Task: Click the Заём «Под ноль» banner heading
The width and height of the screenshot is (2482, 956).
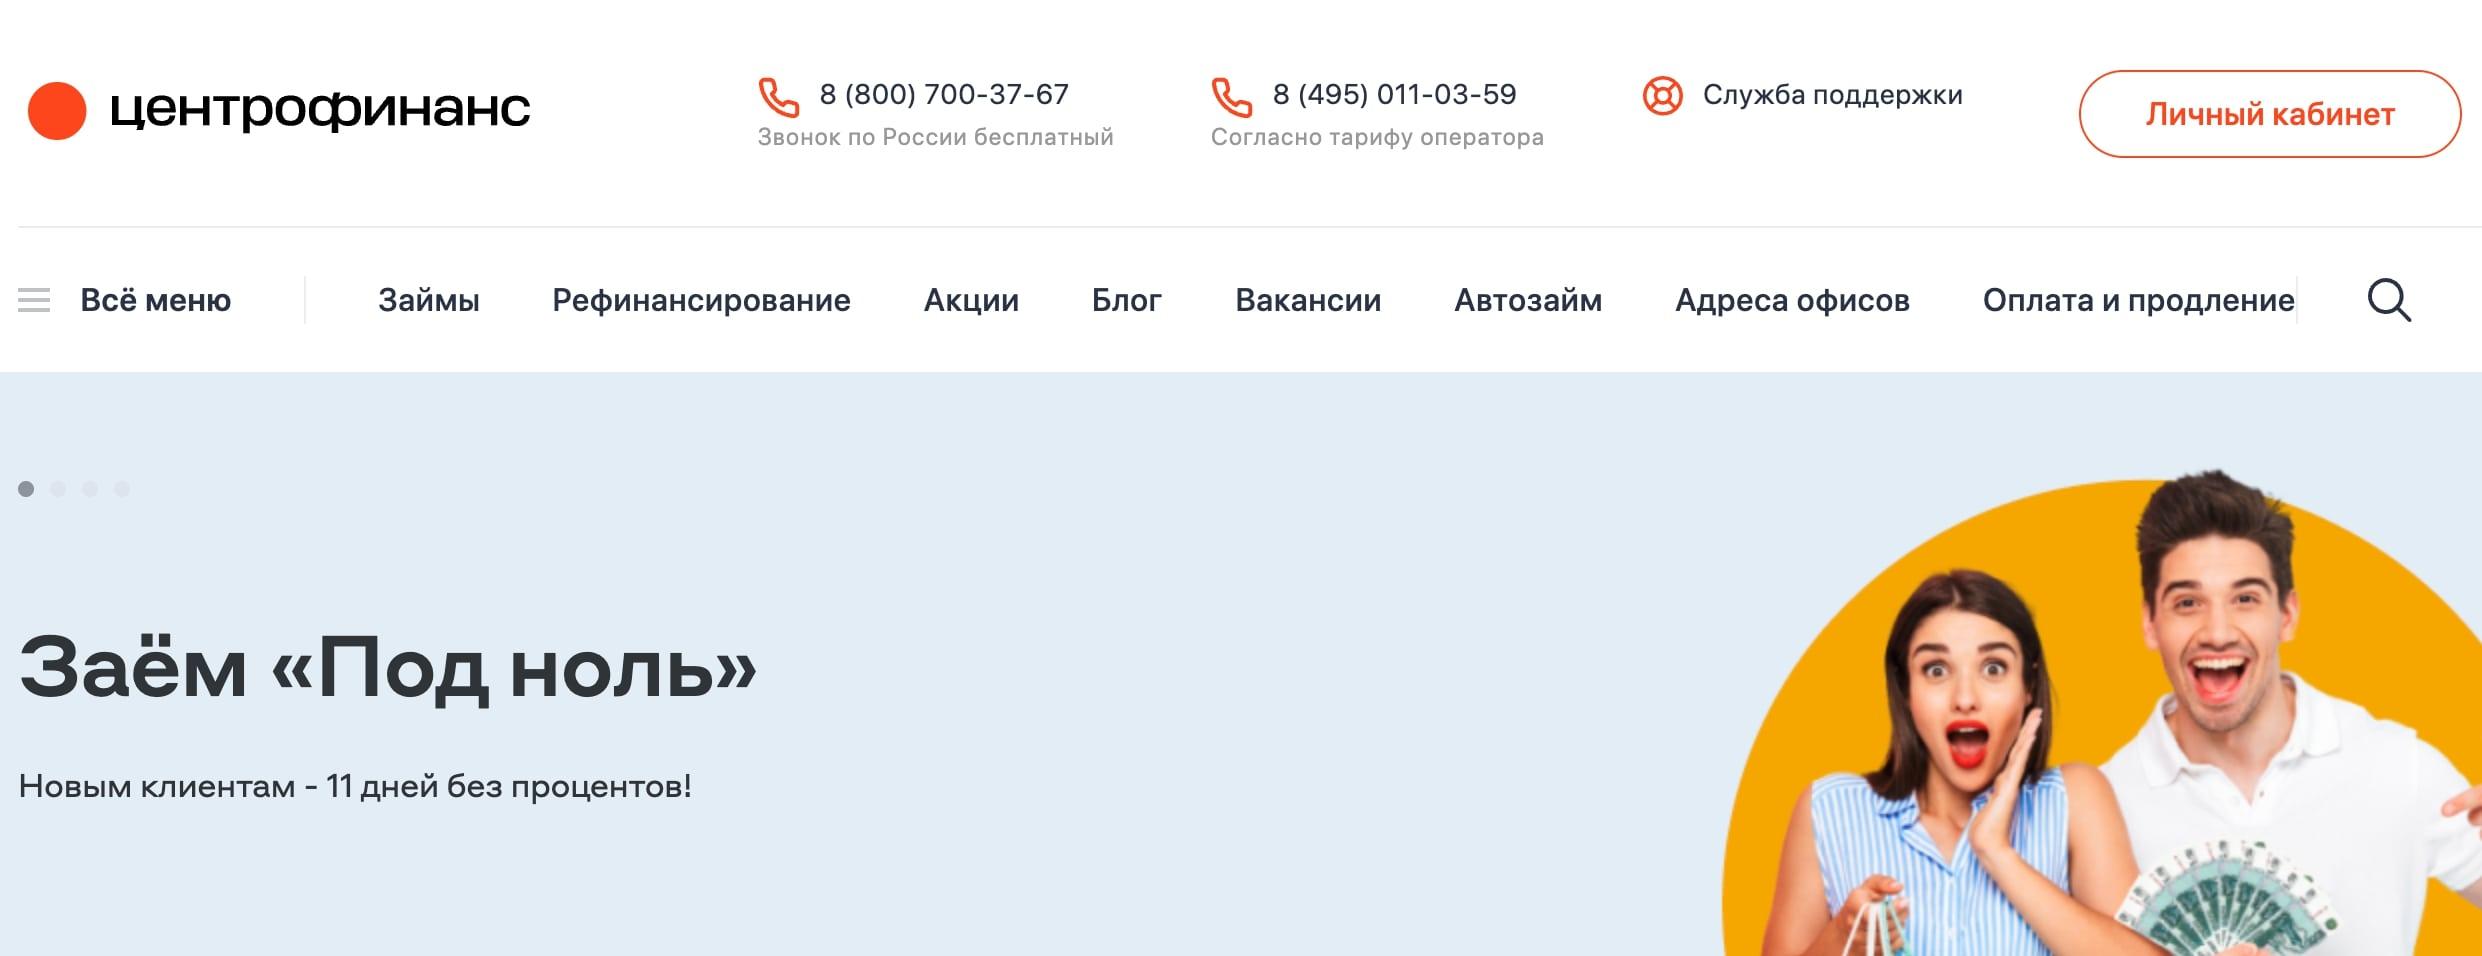Action: coord(388,668)
